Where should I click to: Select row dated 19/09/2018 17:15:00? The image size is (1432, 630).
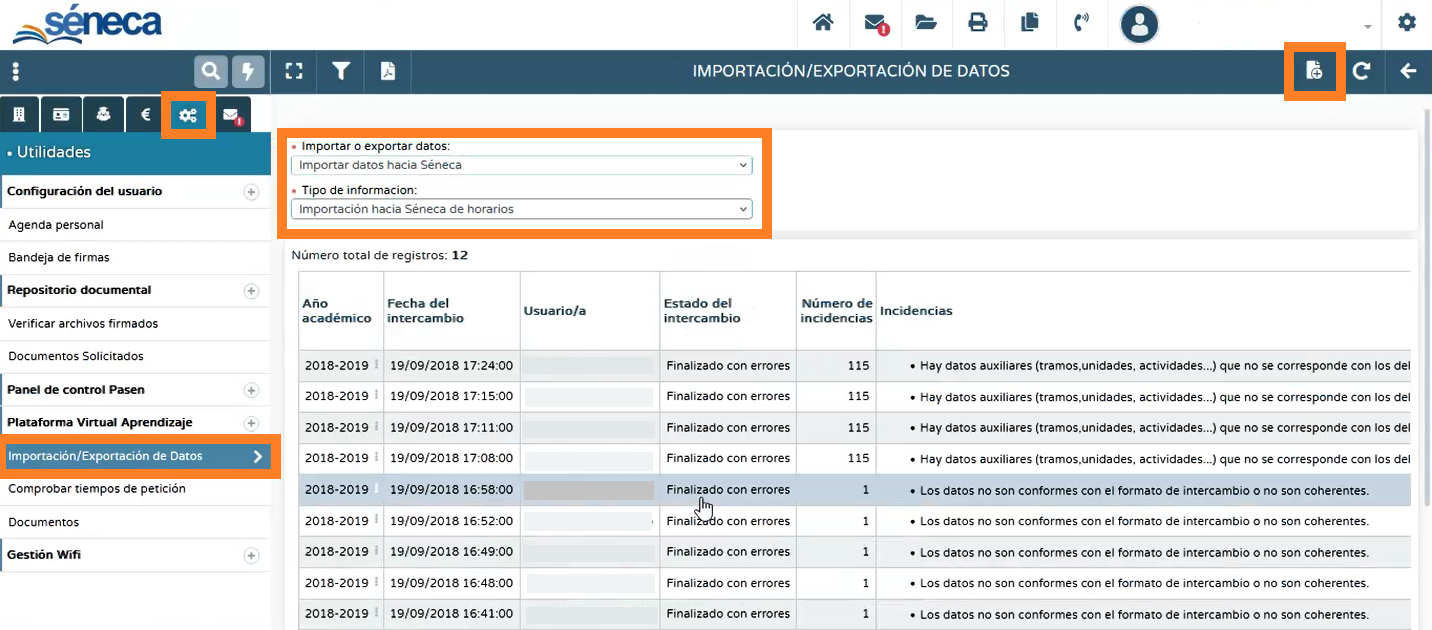855,397
